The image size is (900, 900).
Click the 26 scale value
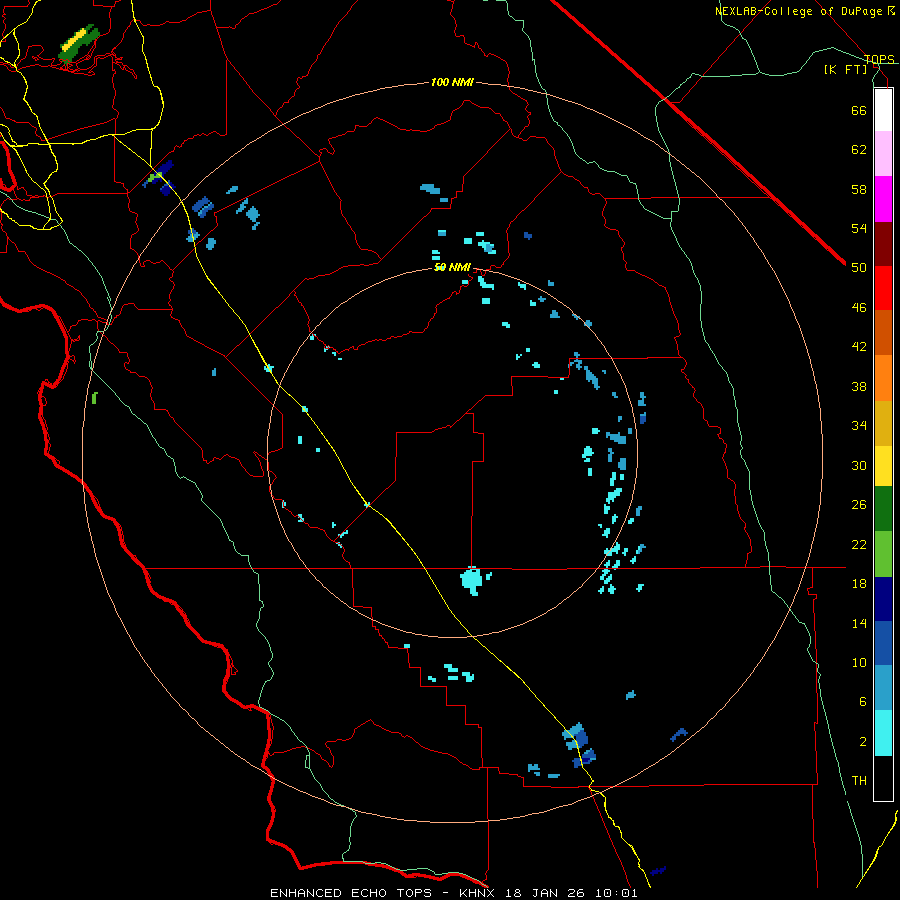(x=859, y=505)
